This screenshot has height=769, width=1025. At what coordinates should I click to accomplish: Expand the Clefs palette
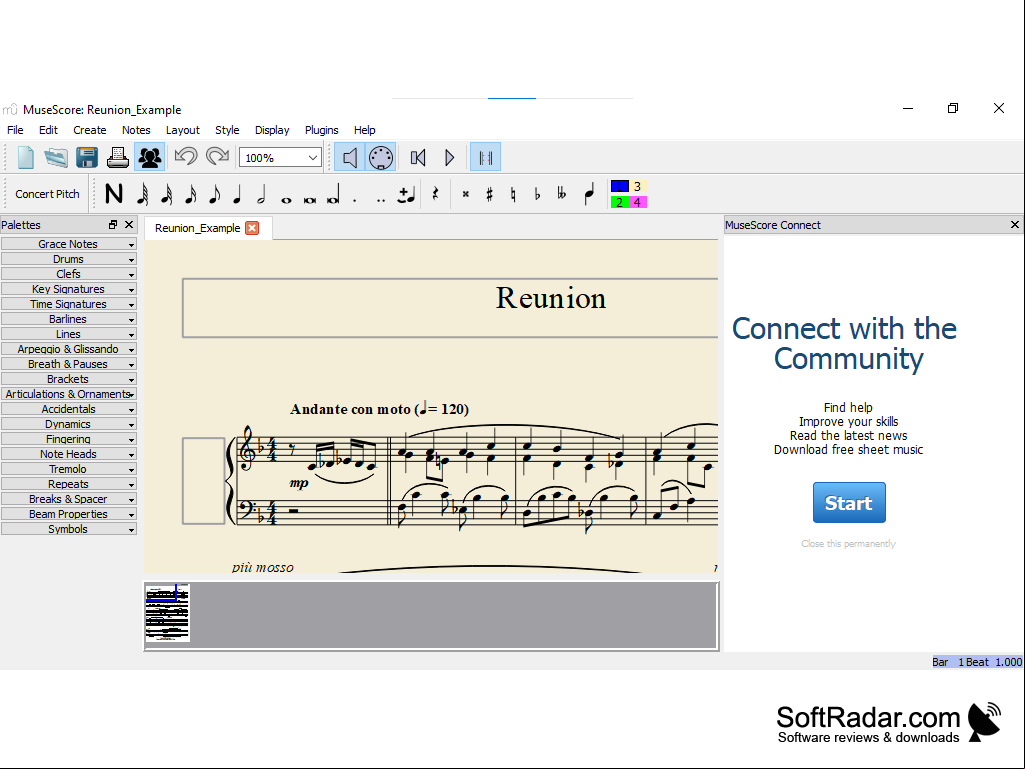(x=69, y=274)
